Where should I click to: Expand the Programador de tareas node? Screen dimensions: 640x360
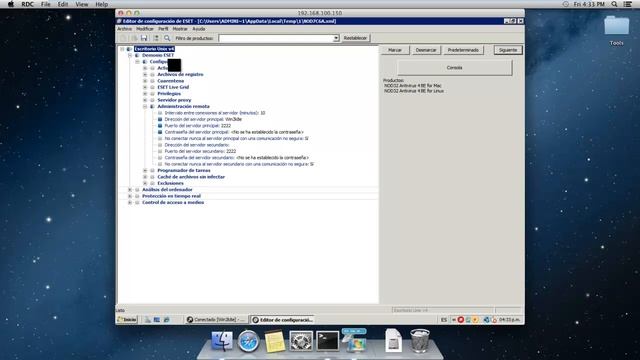point(145,170)
